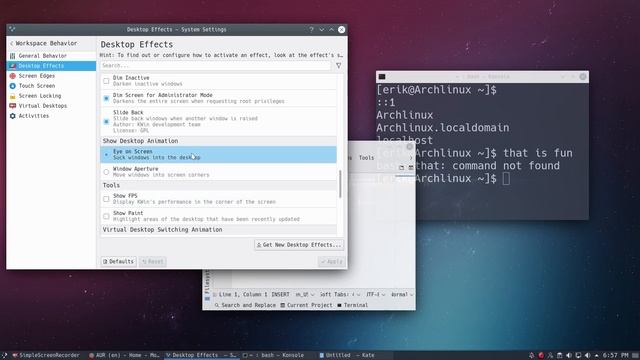Switch to AUR (en) - Home browser task
Image resolution: width=640 pixels, height=360 pixels.
[124, 356]
